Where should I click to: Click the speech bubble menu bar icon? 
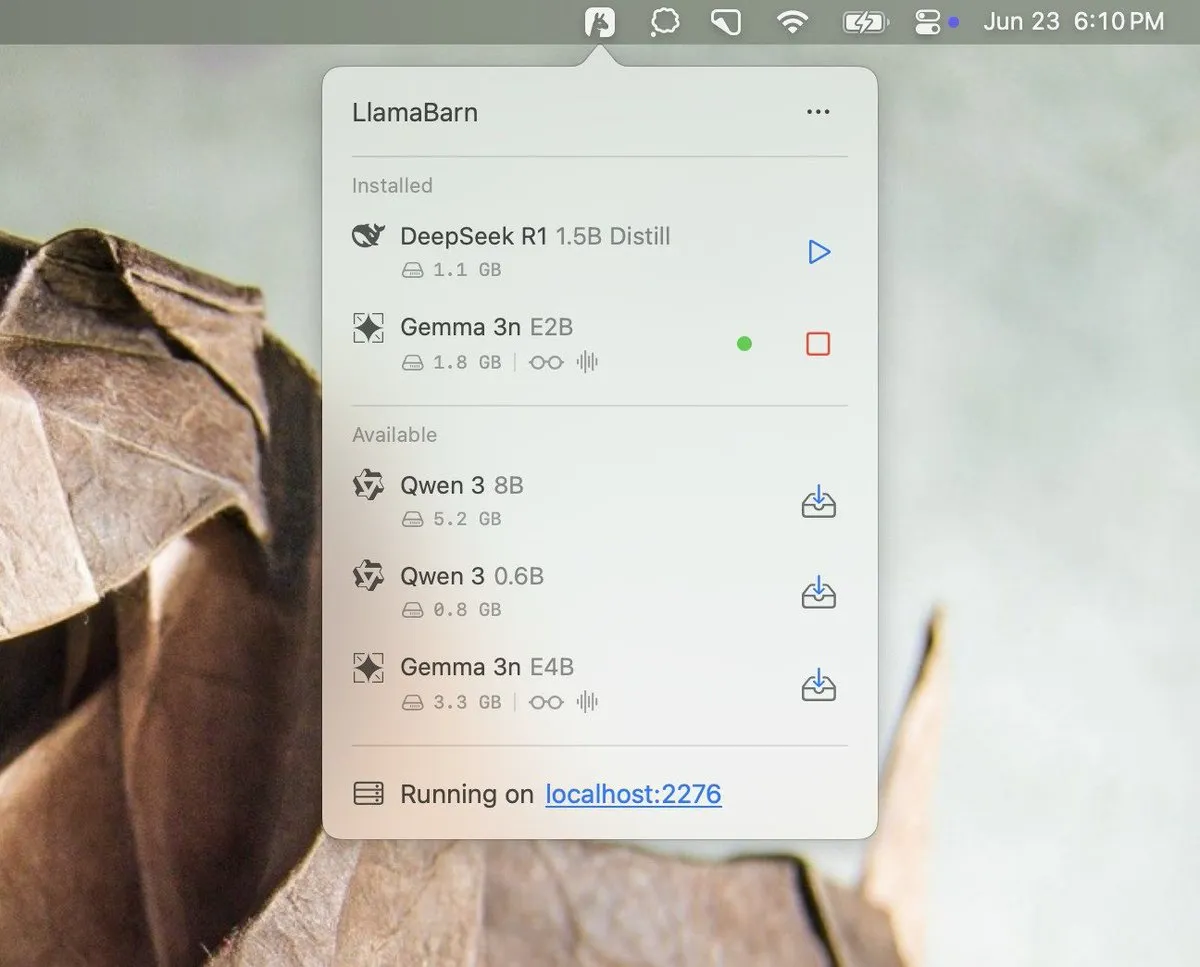[x=664, y=22]
